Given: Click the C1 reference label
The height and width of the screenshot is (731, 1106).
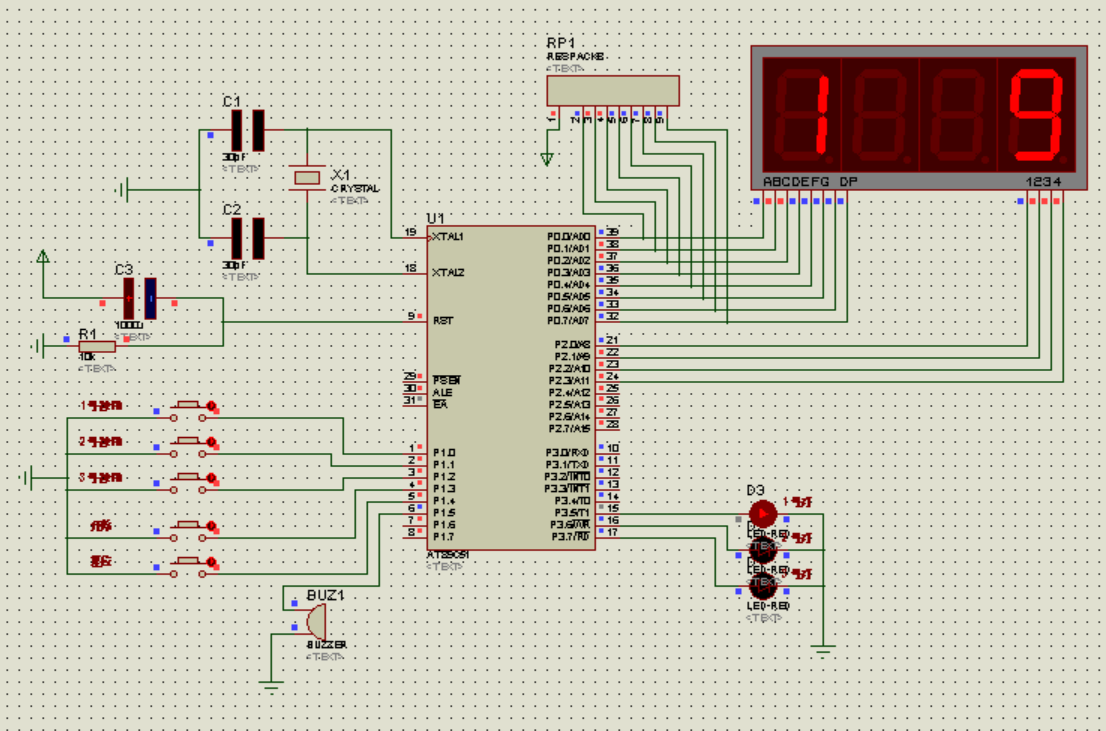Looking at the screenshot, I should point(231,102).
